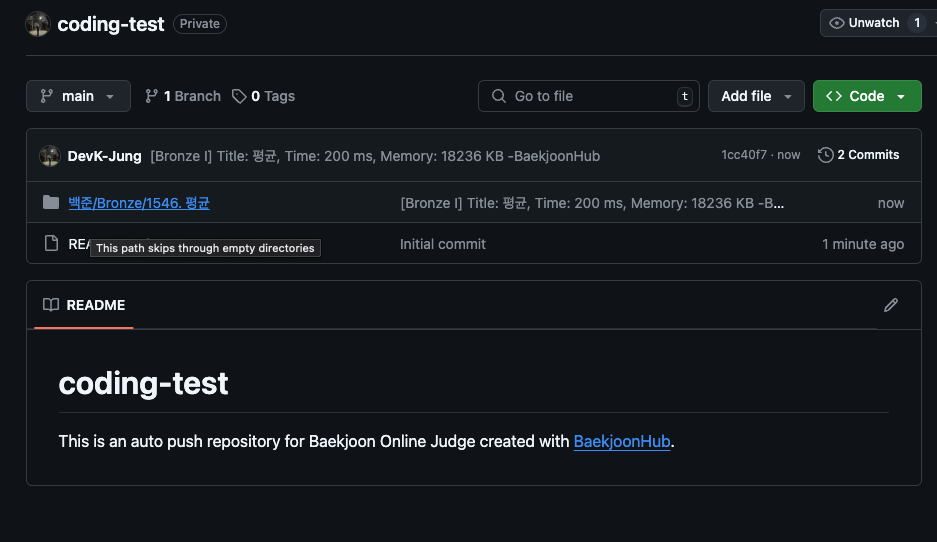
Task: Click the book icon beside README tab
Action: pyautogui.click(x=51, y=305)
